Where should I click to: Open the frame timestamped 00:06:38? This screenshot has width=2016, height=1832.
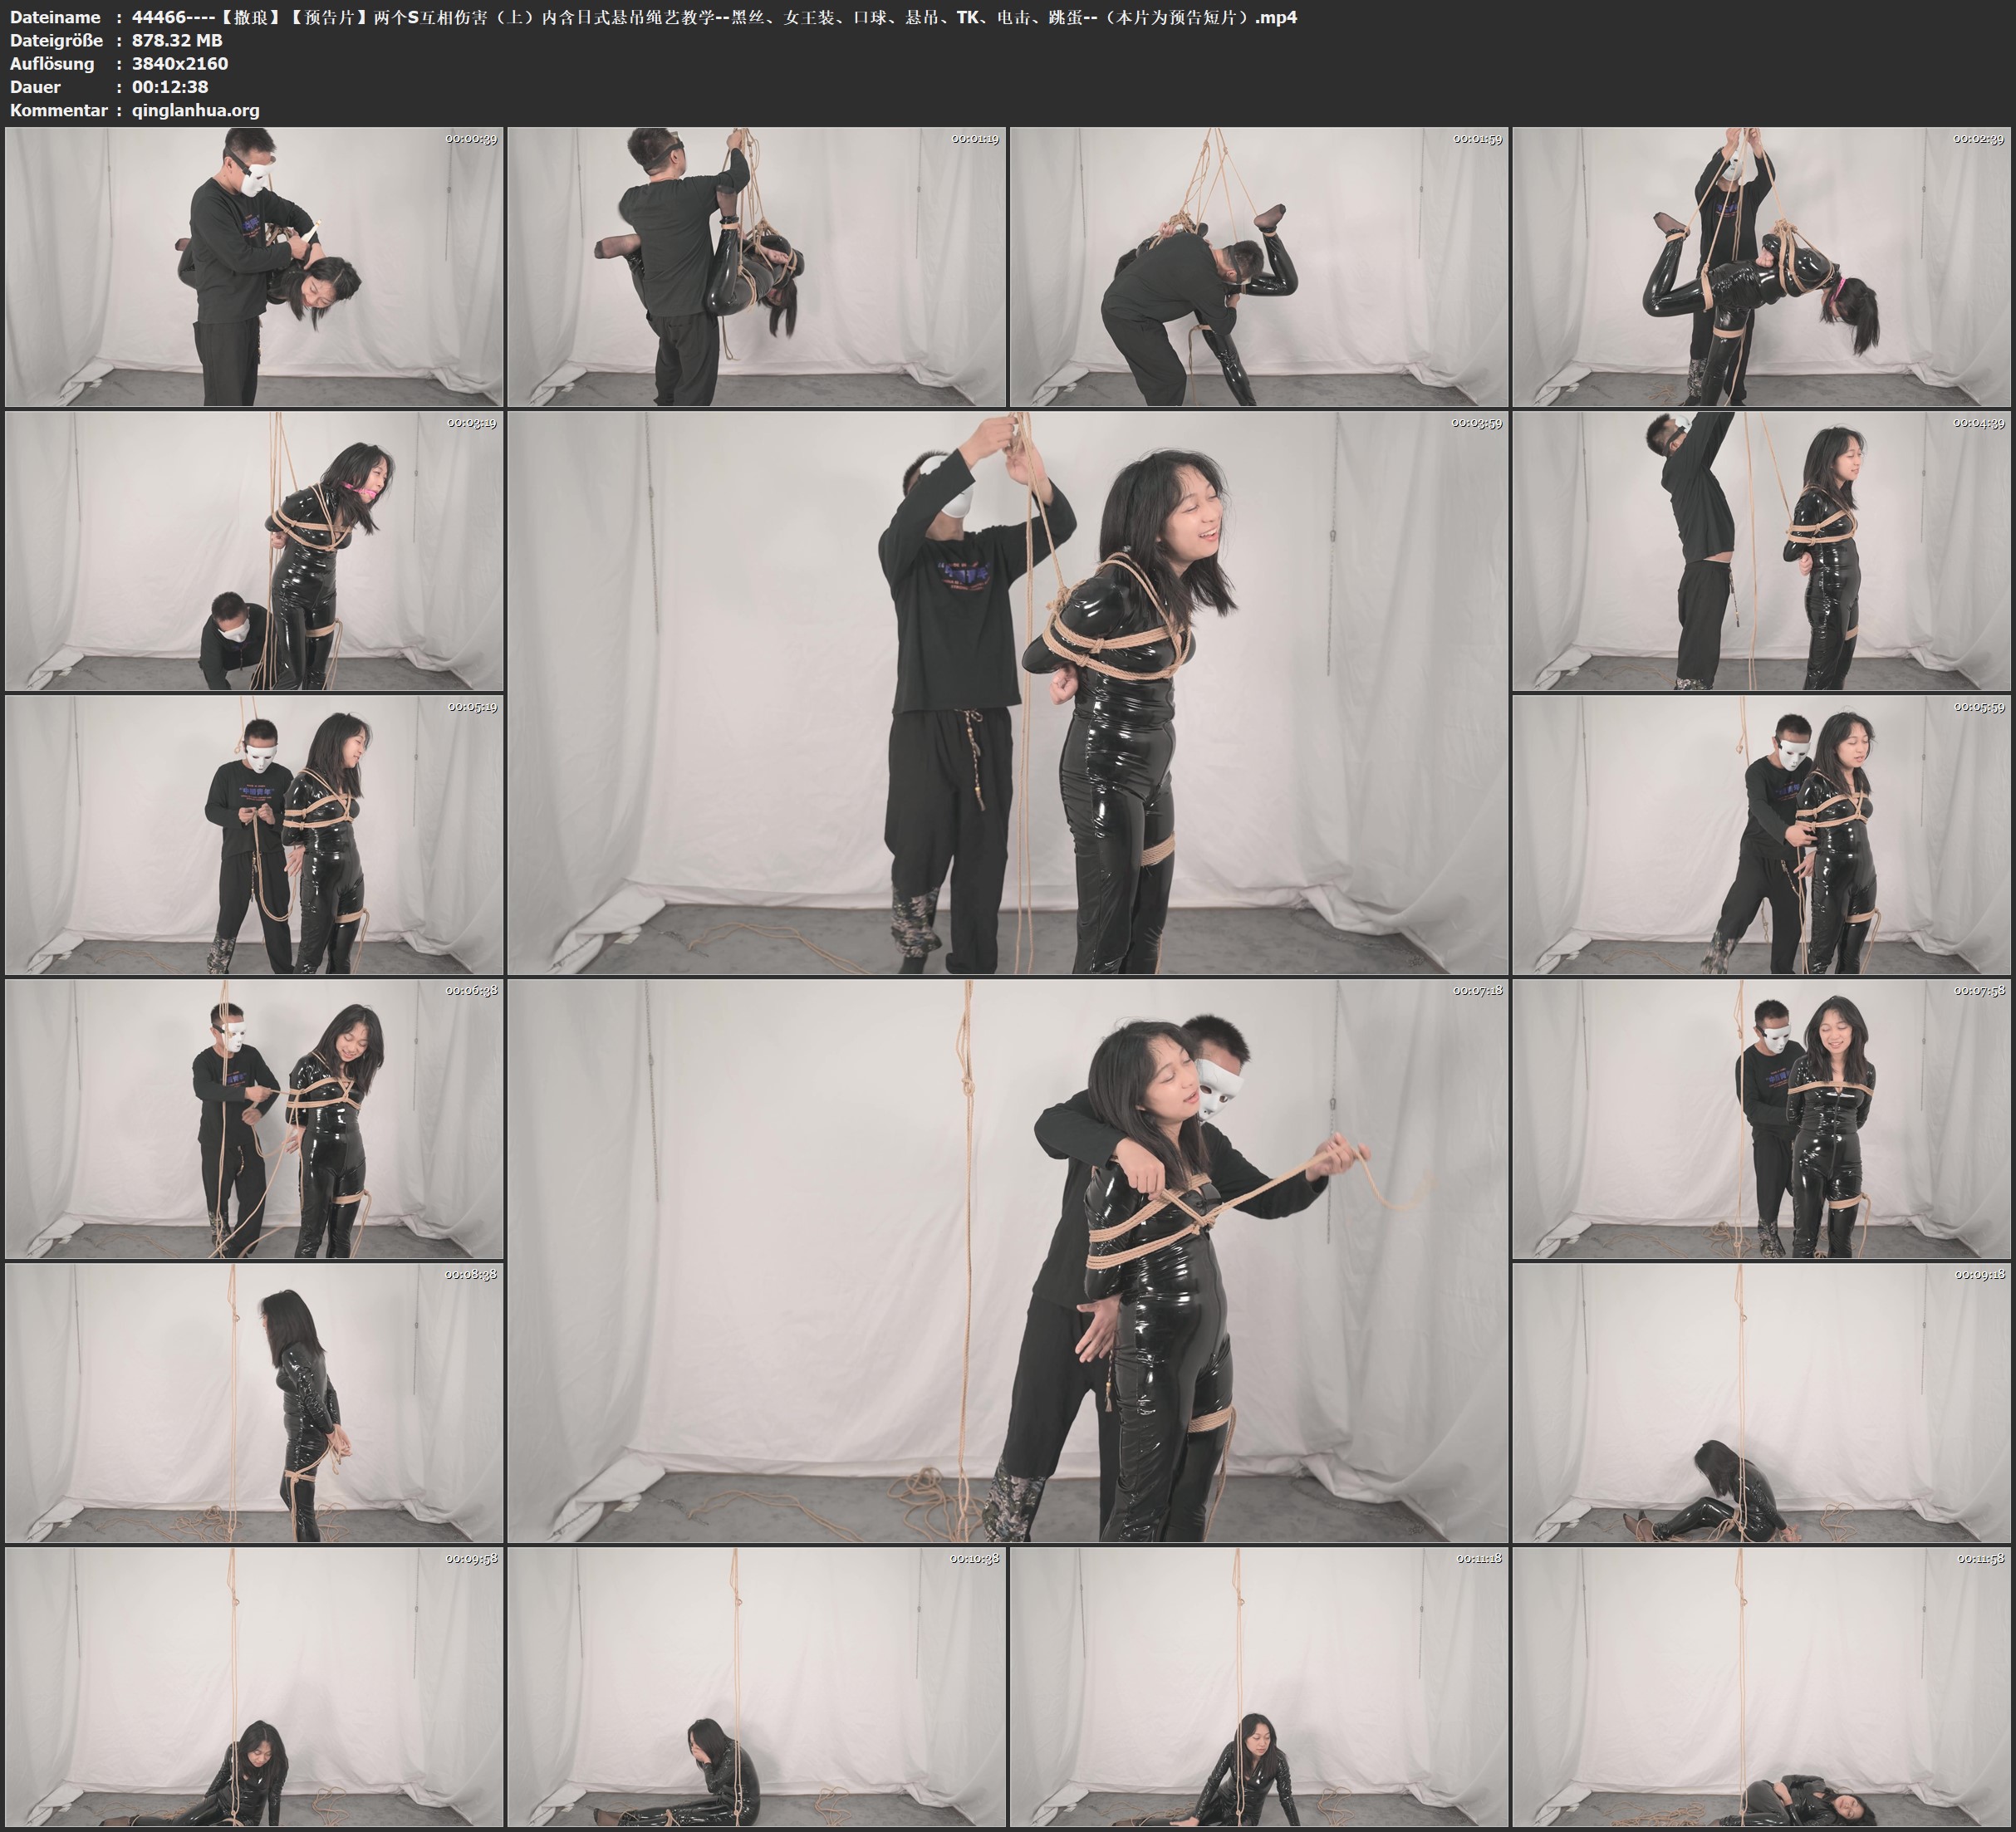(x=254, y=1119)
